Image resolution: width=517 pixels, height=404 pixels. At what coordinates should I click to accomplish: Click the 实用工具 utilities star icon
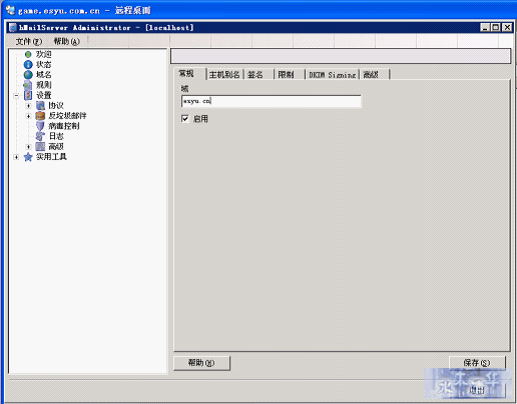click(28, 157)
